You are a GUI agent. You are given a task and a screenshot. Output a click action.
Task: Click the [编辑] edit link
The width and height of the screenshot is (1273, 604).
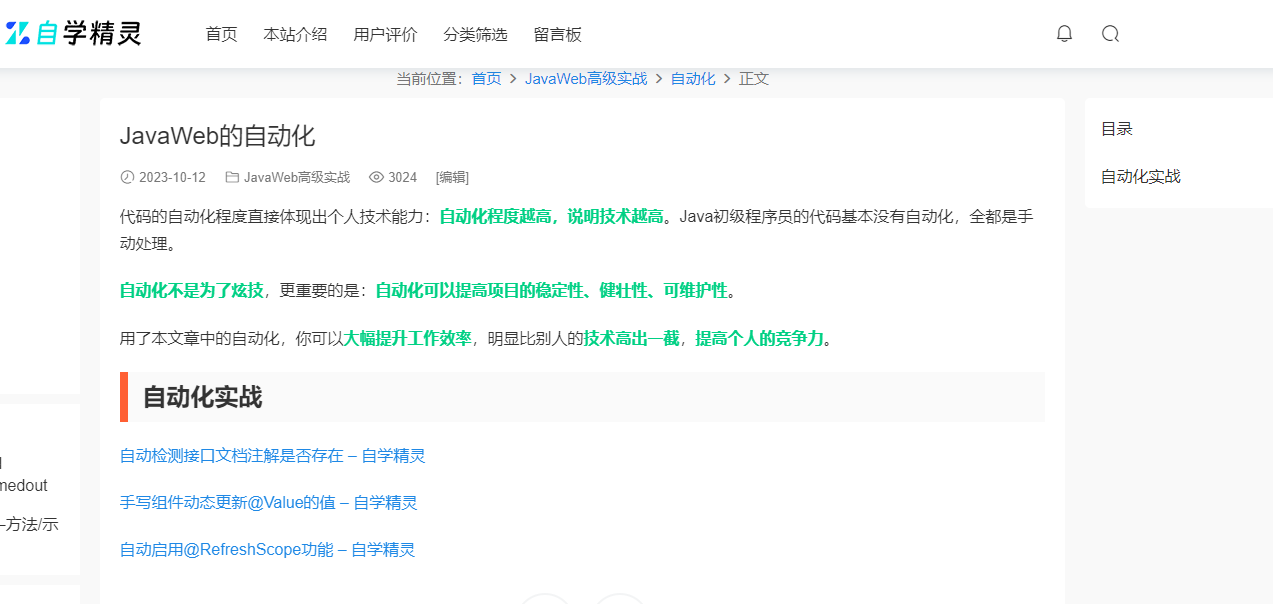click(452, 177)
